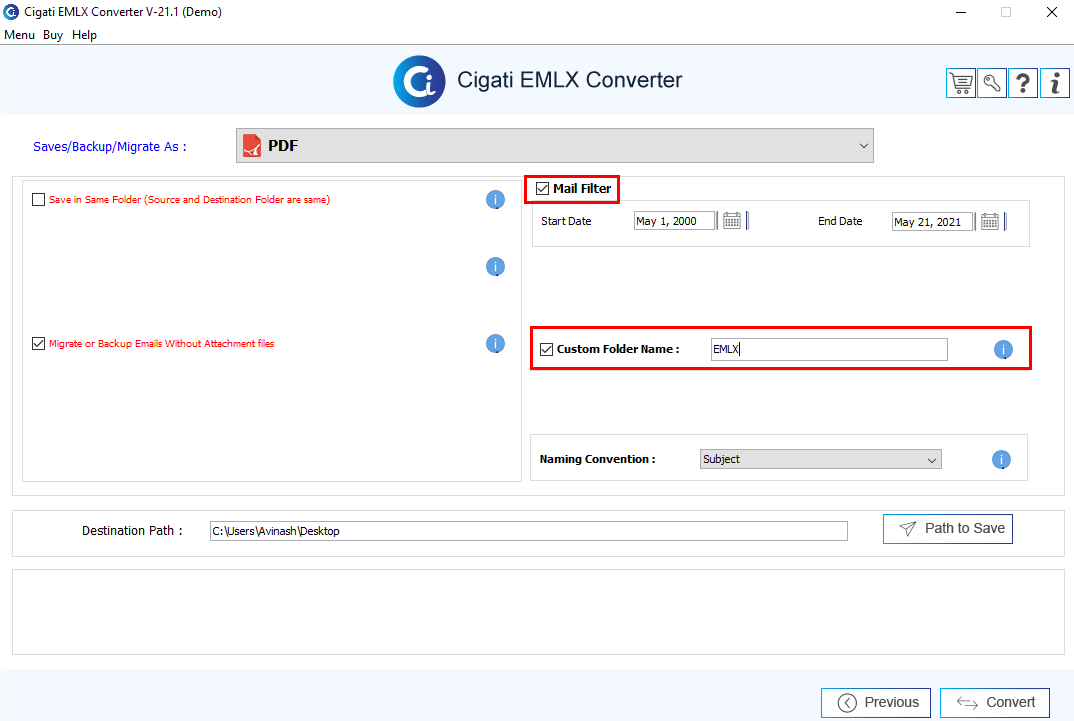Click info icon beside Save in Same Folder
Image resolution: width=1074 pixels, height=721 pixels.
click(x=495, y=199)
